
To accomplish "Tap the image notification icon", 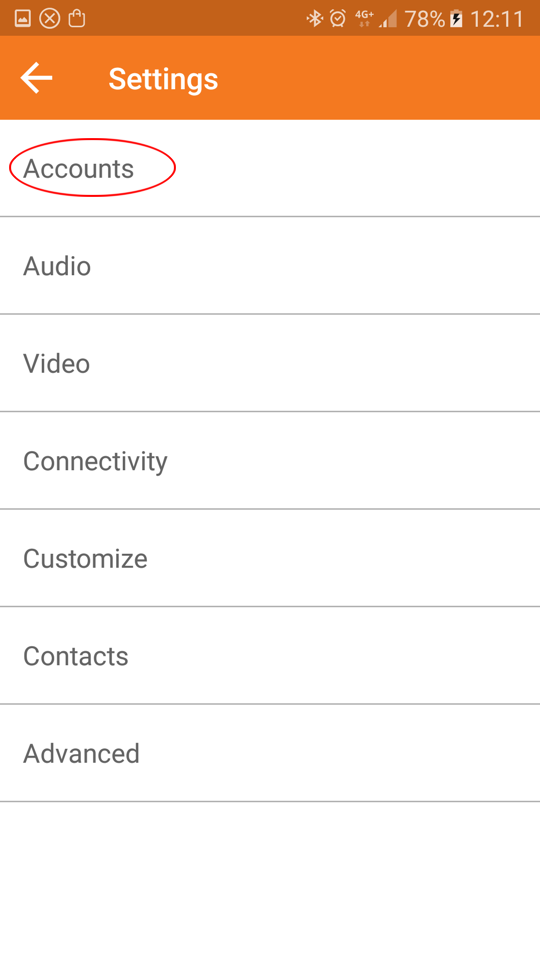I will point(22,19).
